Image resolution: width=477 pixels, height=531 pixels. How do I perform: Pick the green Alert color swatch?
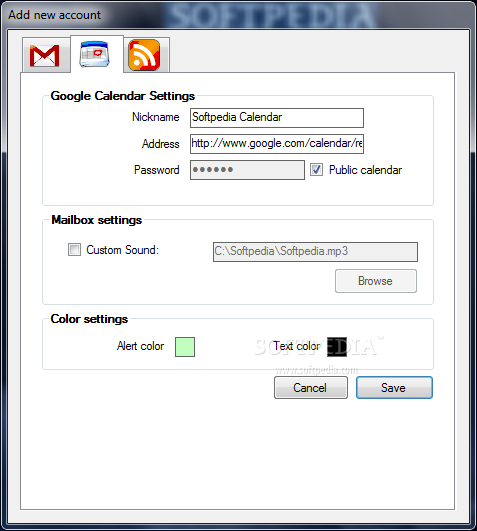click(x=185, y=347)
